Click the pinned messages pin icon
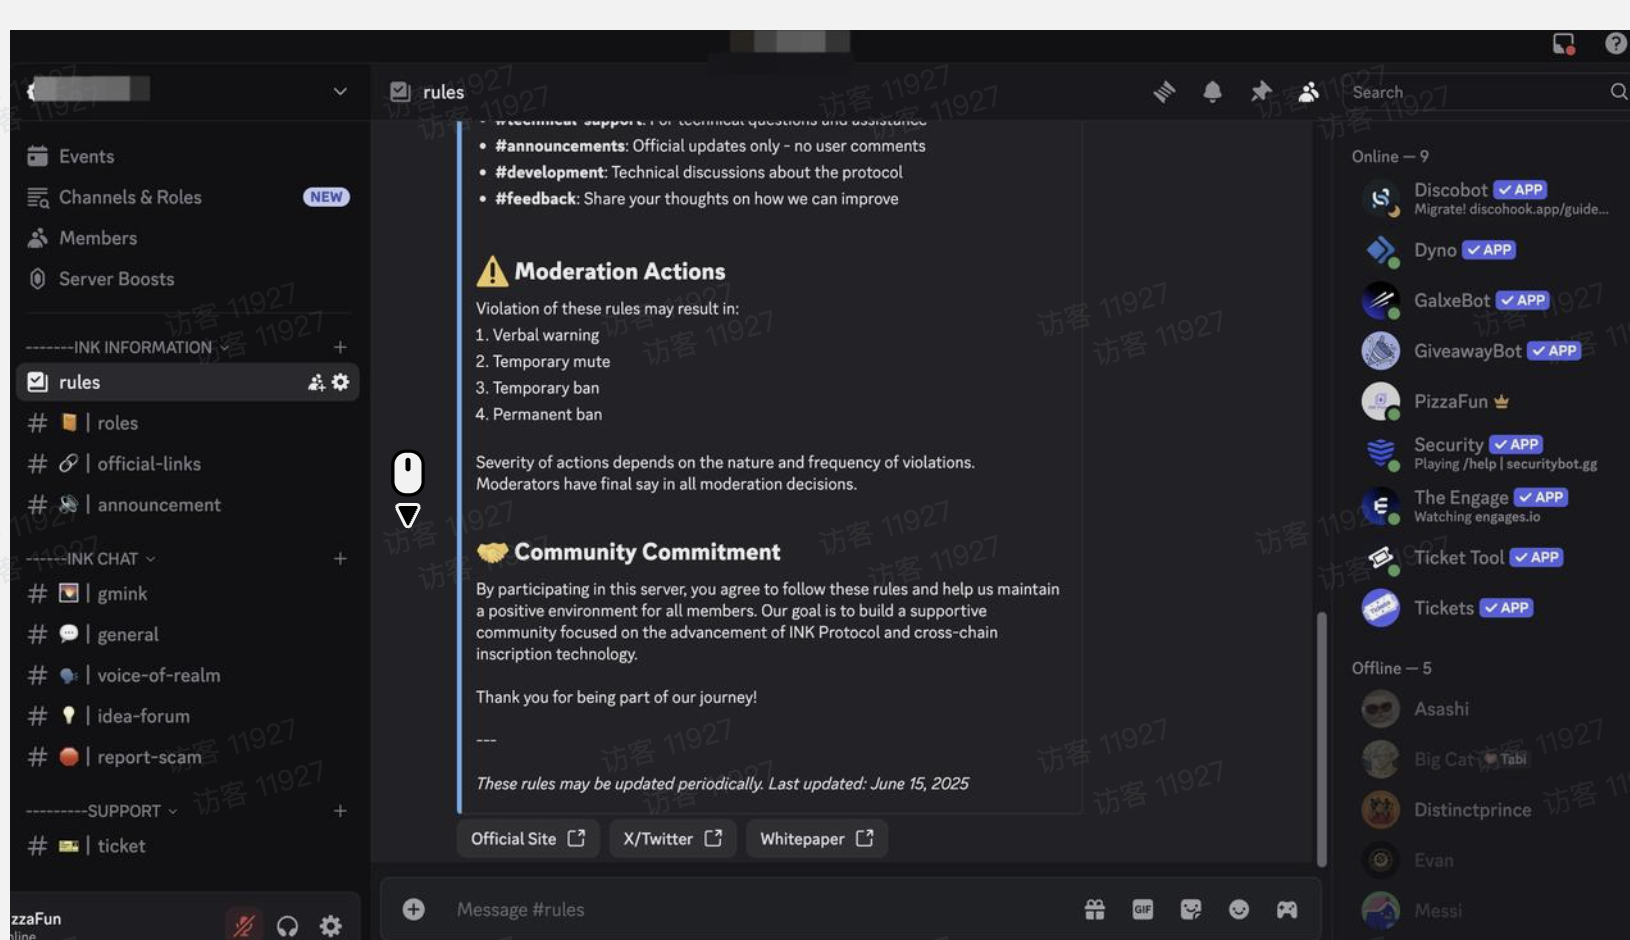The image size is (1630, 940). point(1262,92)
